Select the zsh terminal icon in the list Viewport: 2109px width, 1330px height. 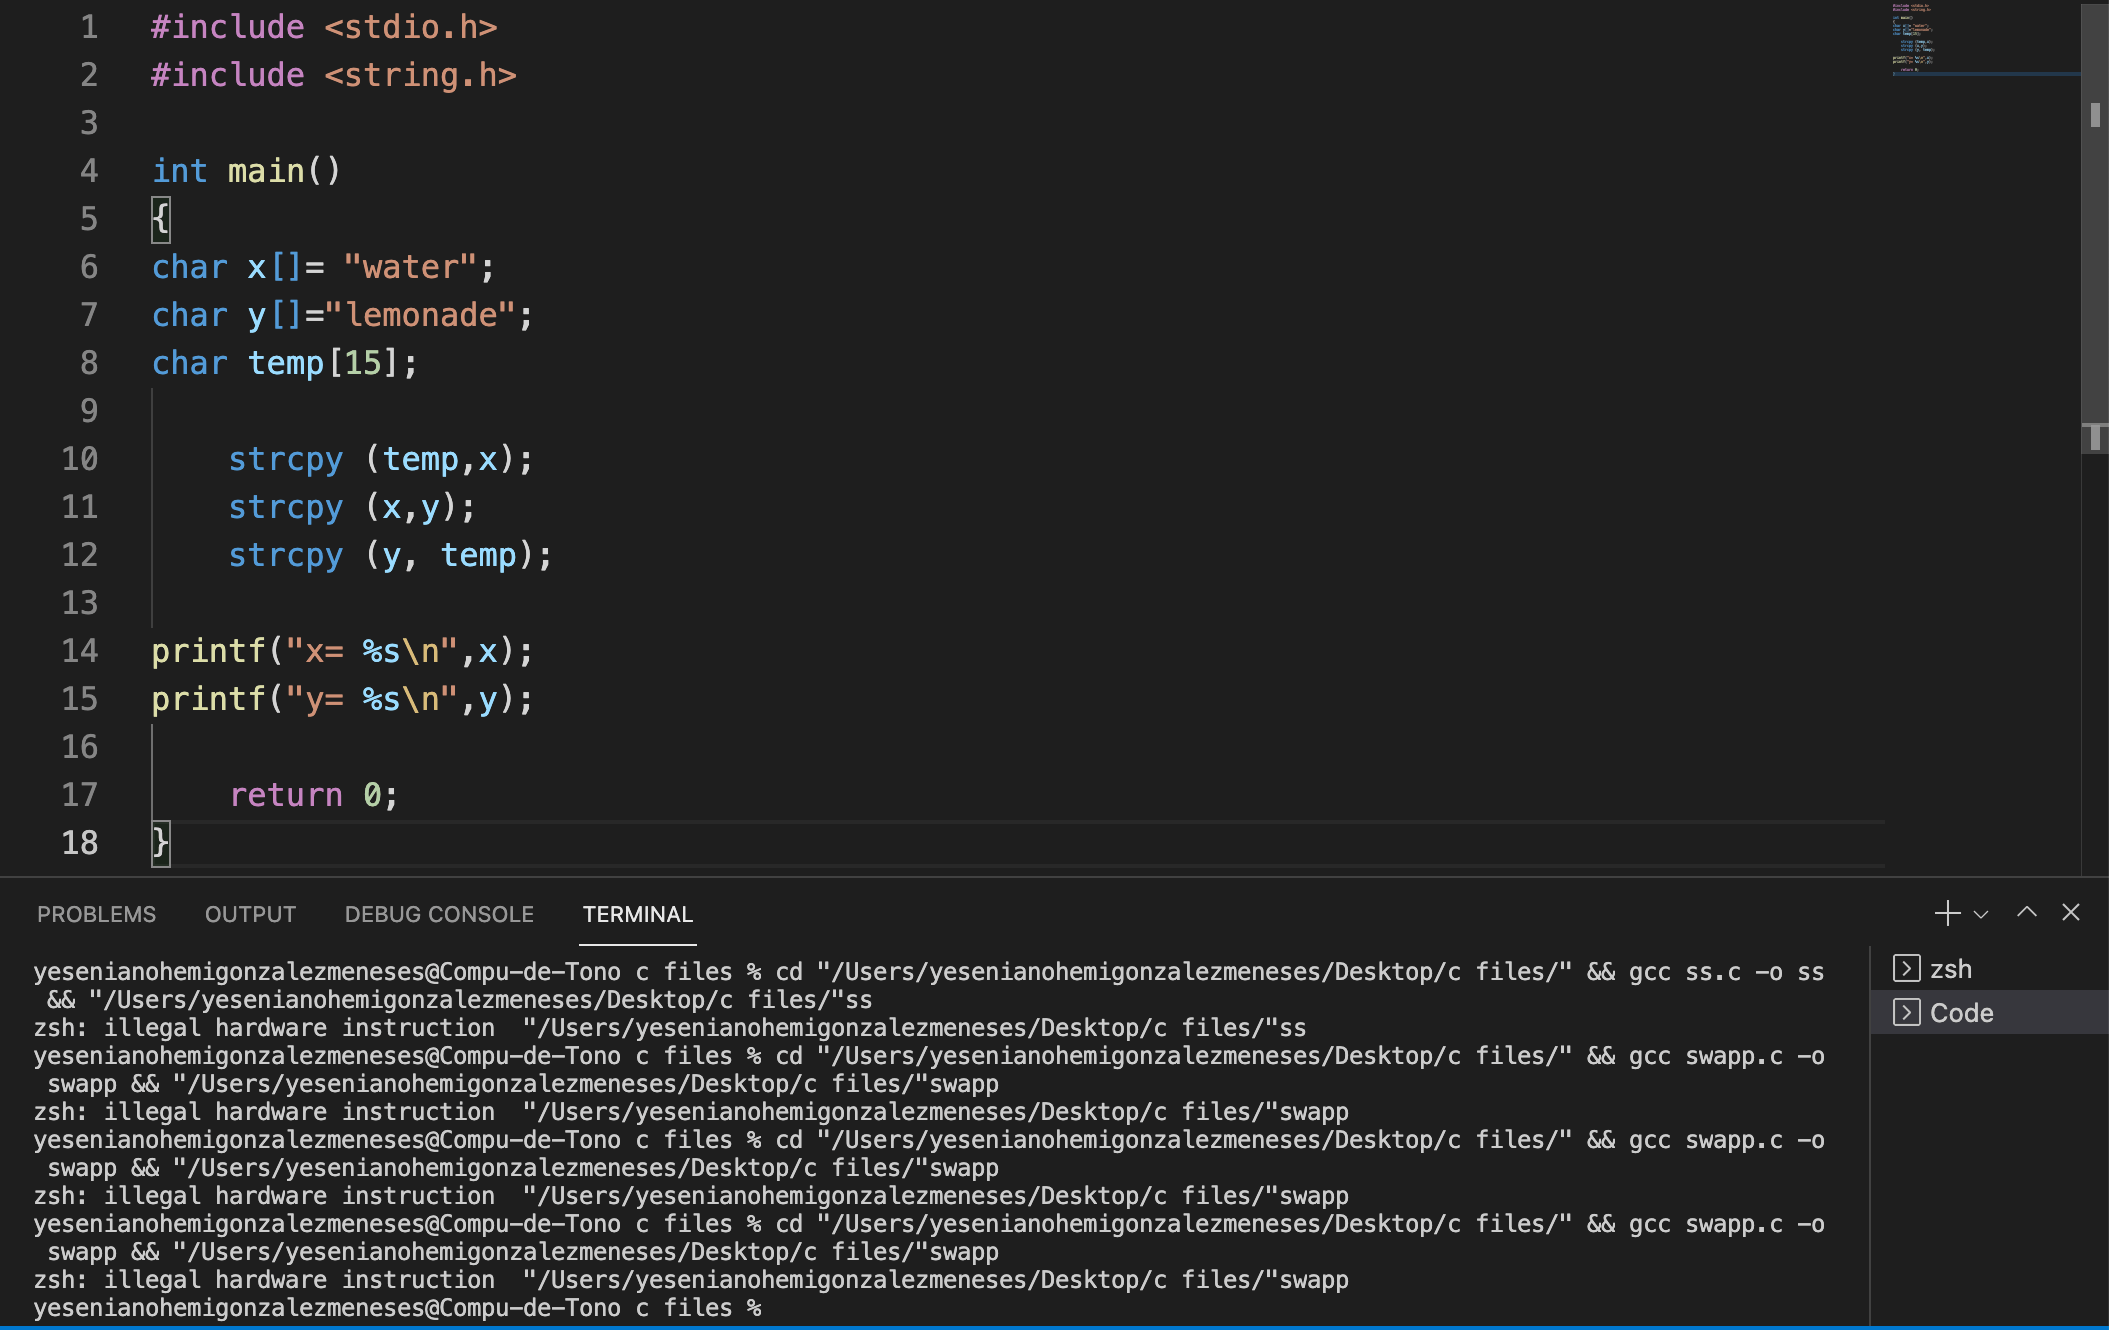coord(1906,969)
